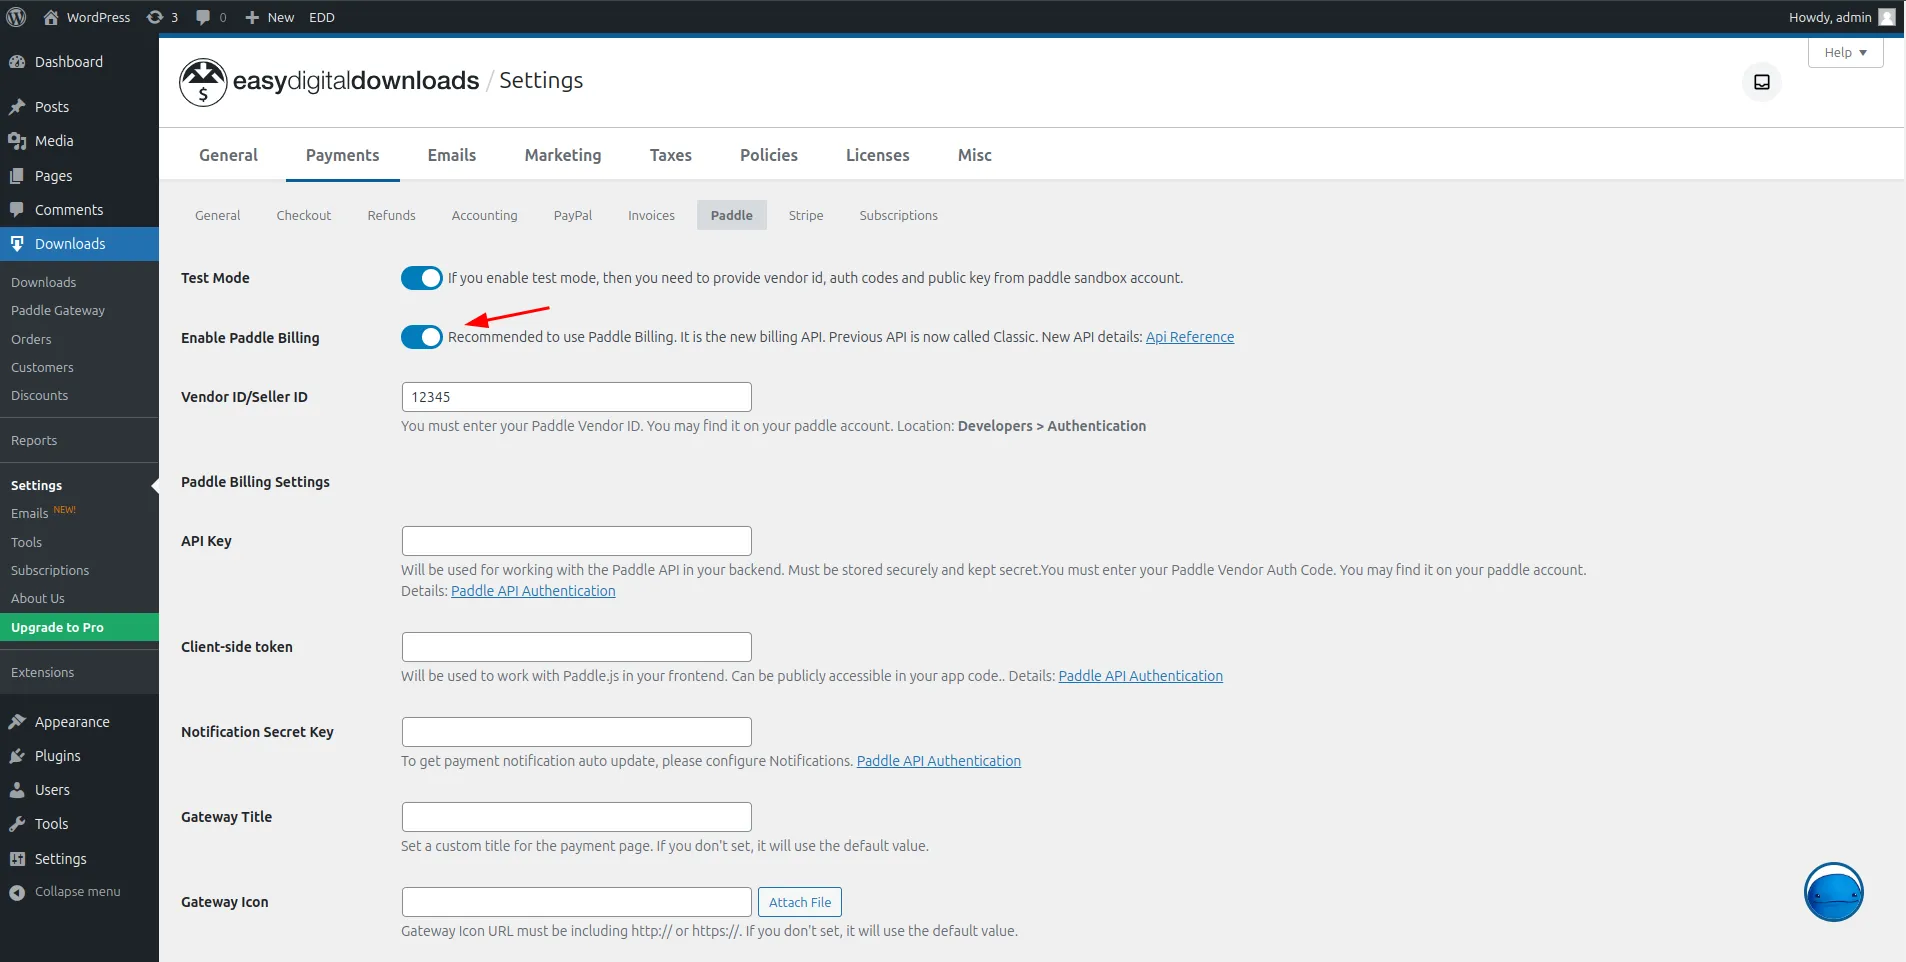Click the plus New icon in admin bar
This screenshot has height=962, width=1906.
pyautogui.click(x=252, y=17)
